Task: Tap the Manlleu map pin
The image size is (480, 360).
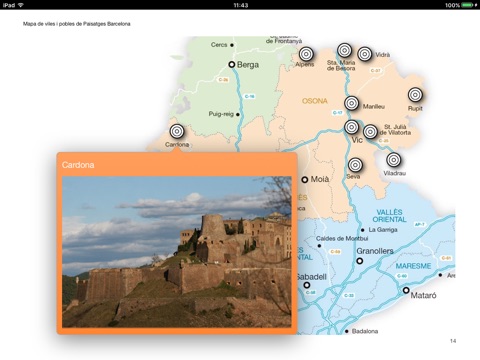Action: point(351,103)
